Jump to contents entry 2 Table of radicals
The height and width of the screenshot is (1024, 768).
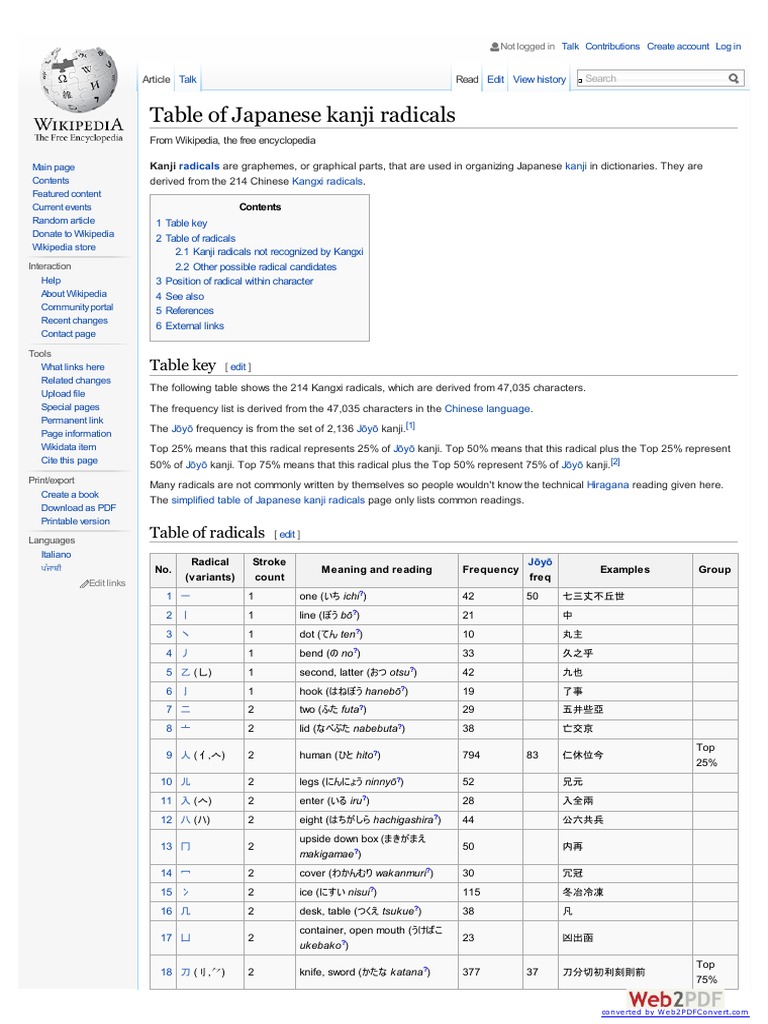click(x=195, y=238)
